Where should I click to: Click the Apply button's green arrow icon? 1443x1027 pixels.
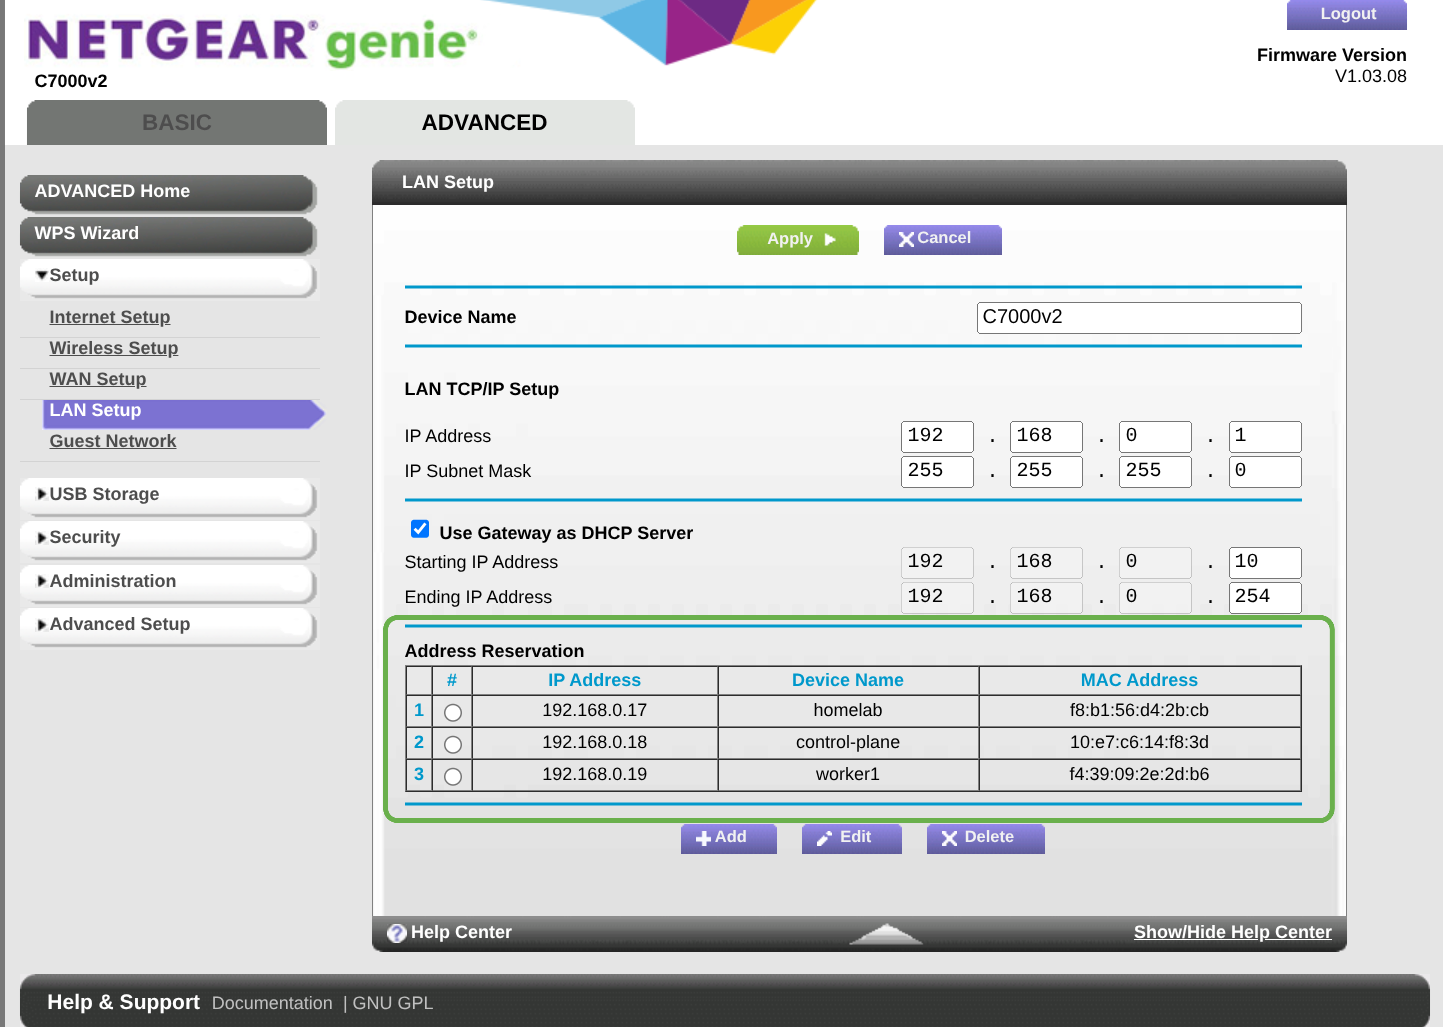(828, 239)
